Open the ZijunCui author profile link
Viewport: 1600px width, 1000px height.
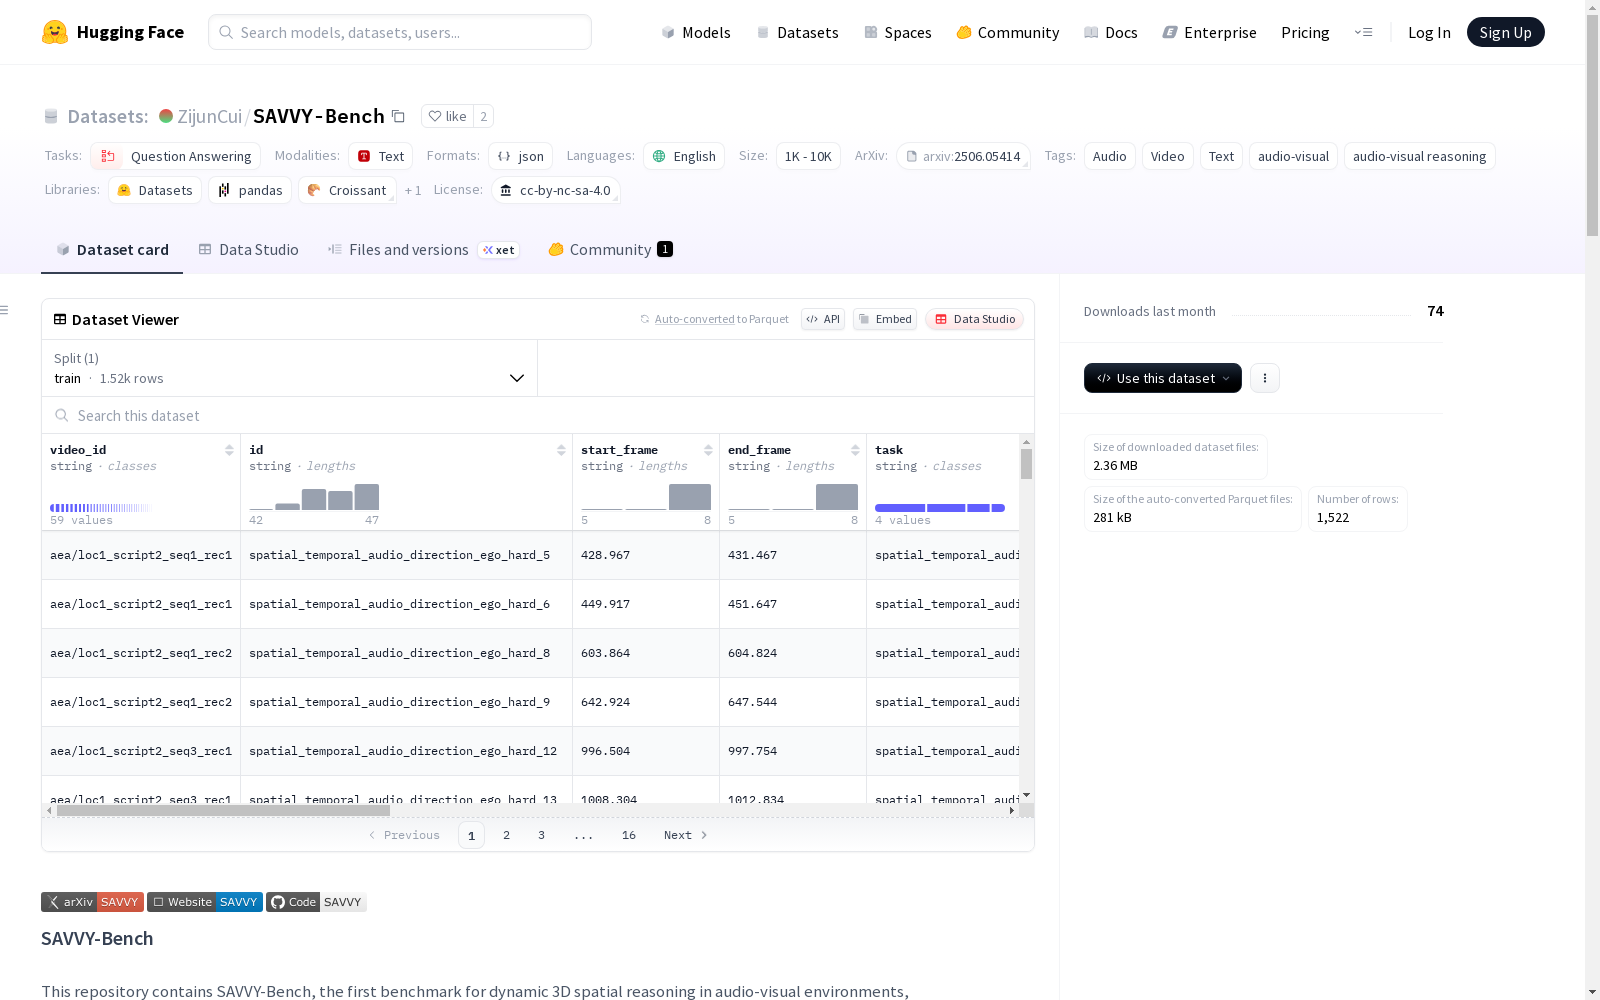coord(209,116)
